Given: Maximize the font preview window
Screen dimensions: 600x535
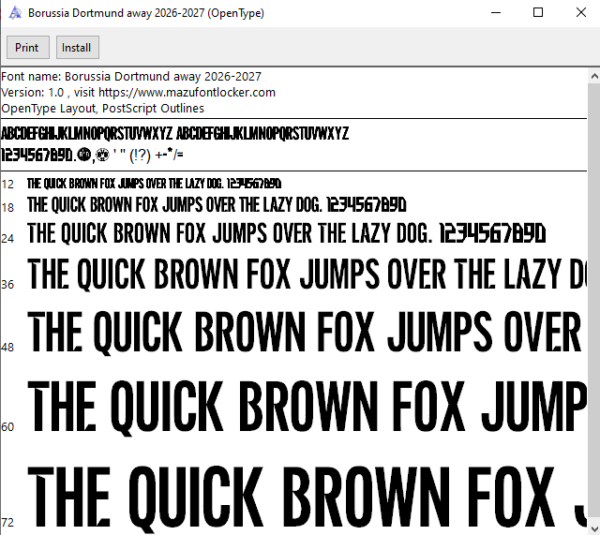Looking at the screenshot, I should coord(538,13).
